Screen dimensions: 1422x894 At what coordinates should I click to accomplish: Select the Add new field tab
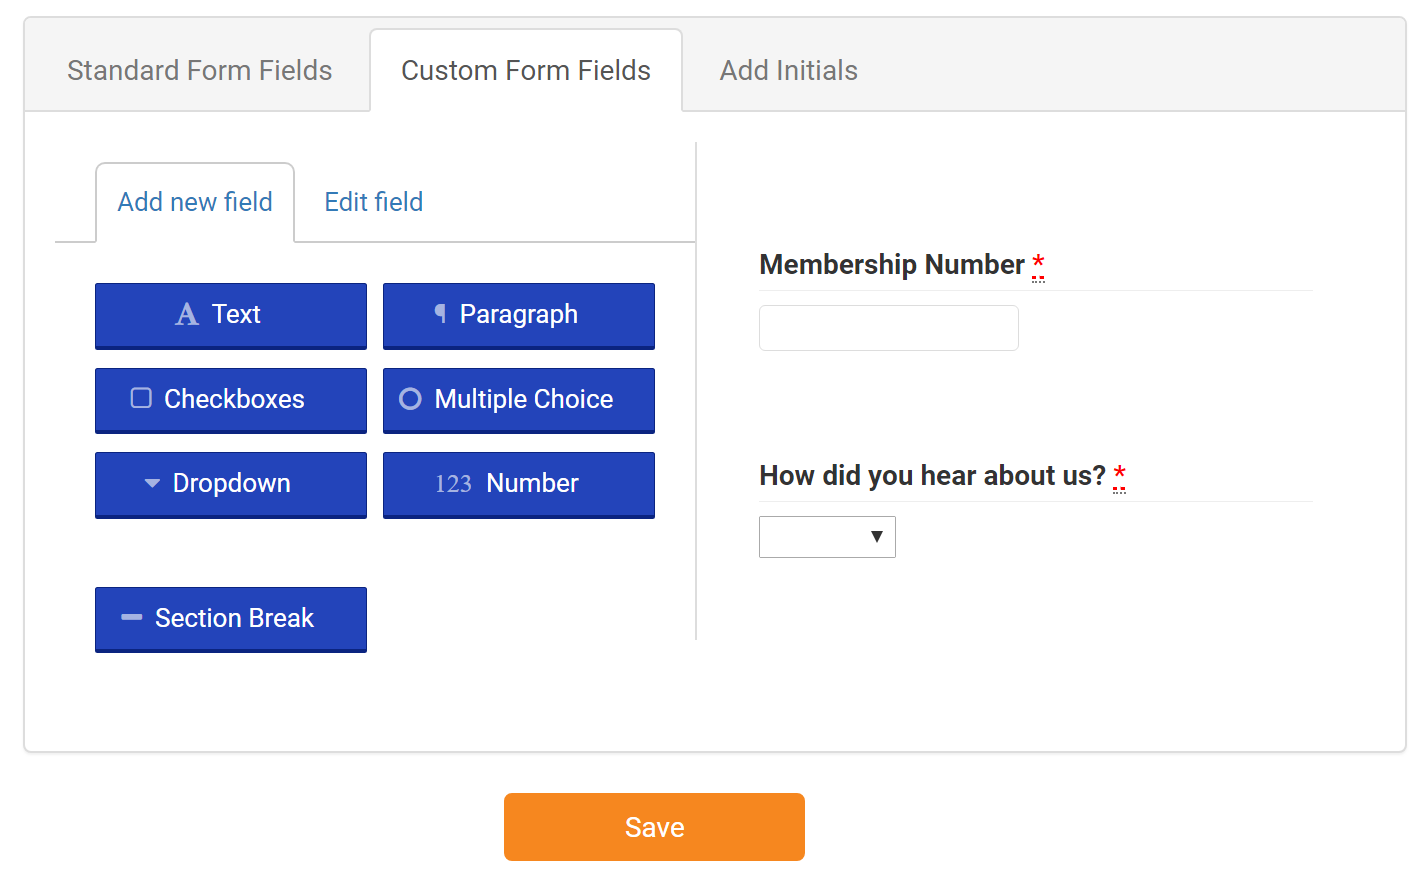[x=195, y=202]
